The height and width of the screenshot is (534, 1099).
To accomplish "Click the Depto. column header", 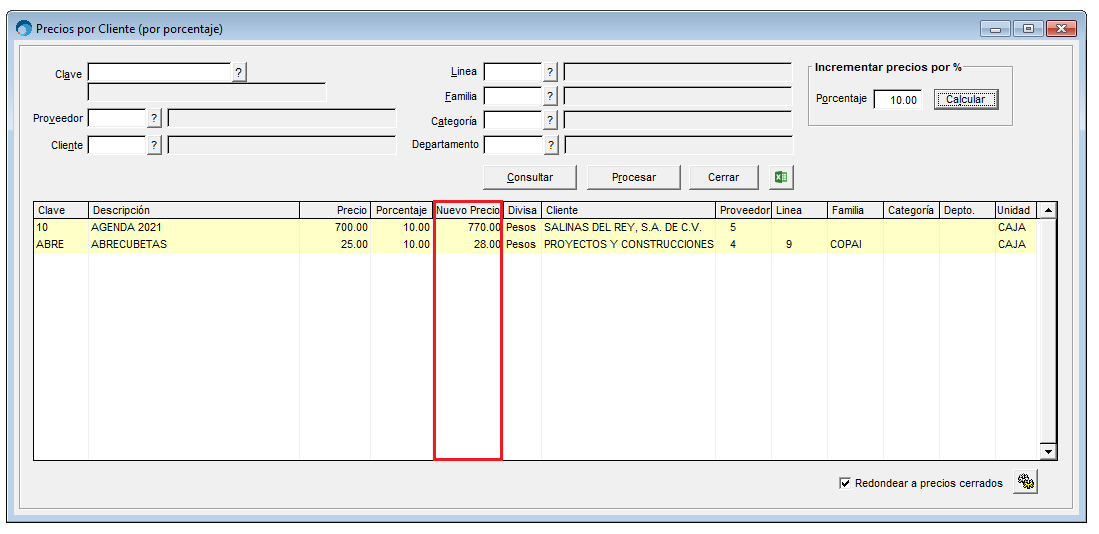I will tap(967, 210).
